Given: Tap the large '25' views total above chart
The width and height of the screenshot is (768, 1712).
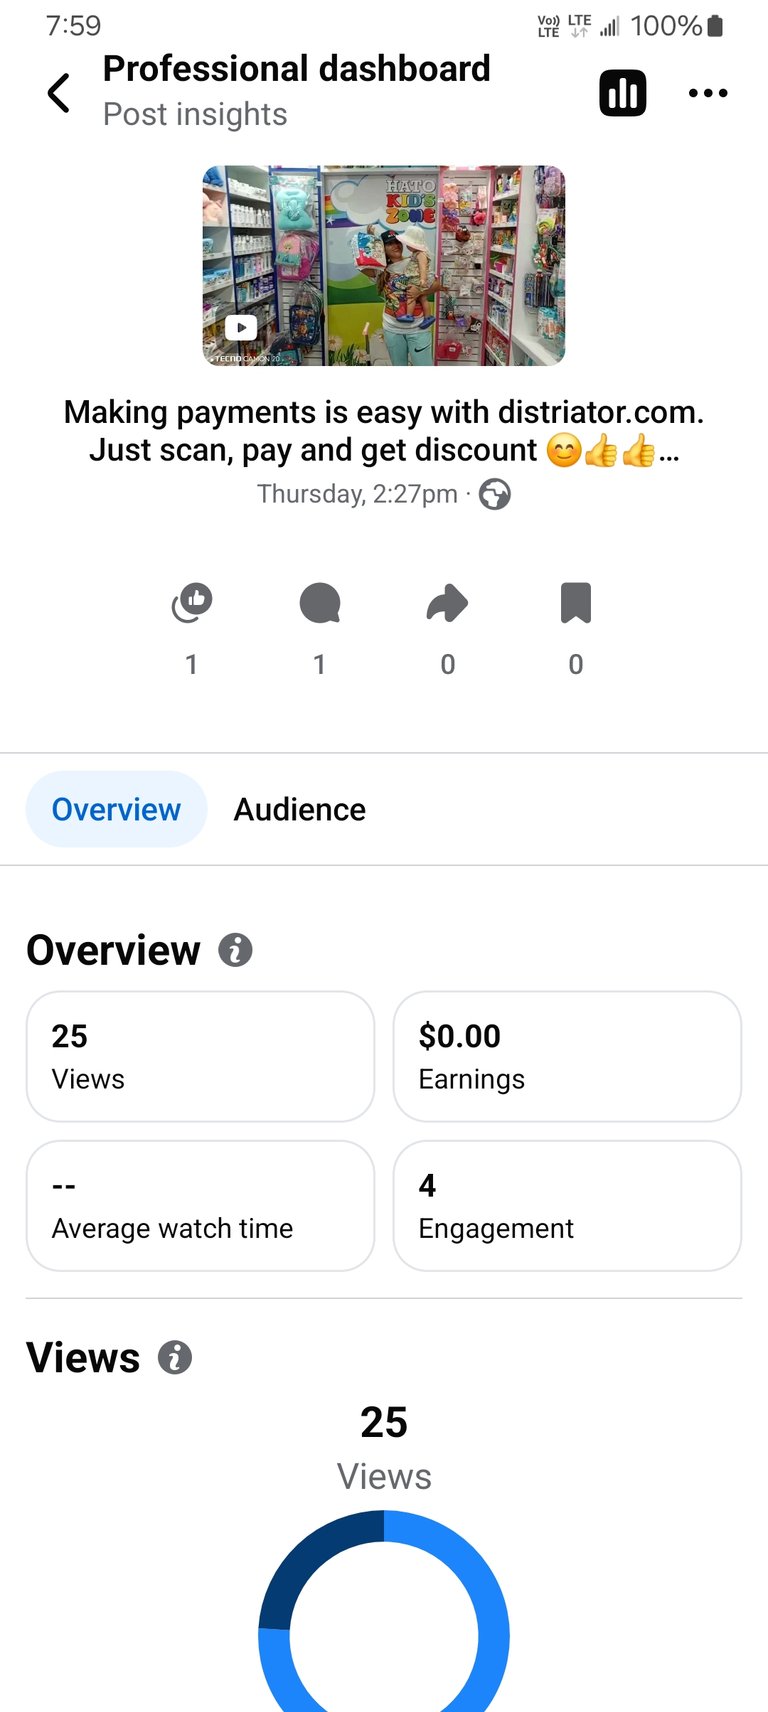Looking at the screenshot, I should click(x=384, y=1421).
